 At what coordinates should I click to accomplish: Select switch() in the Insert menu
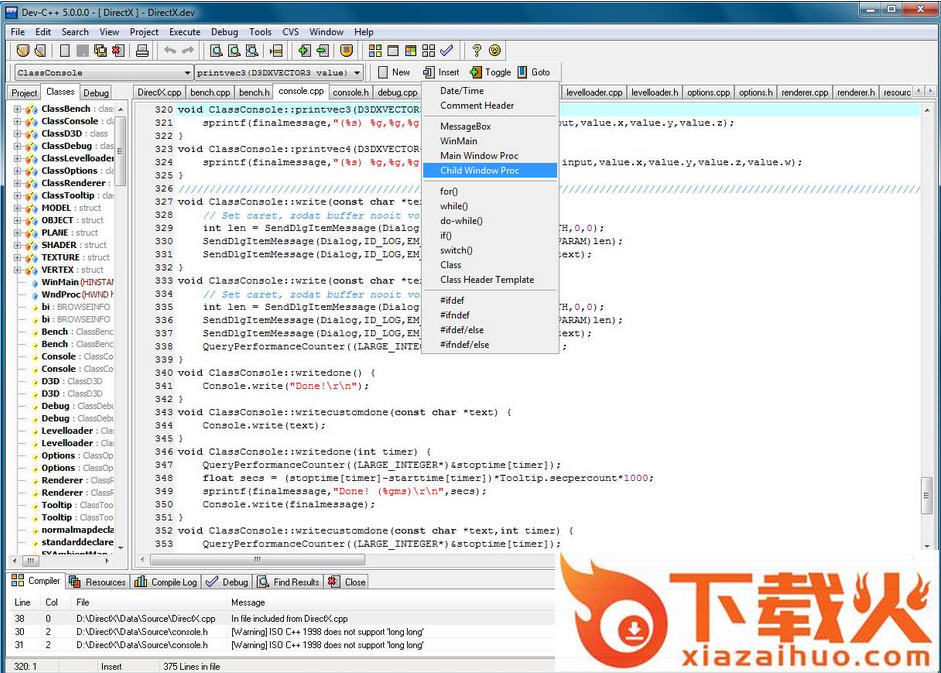490,250
